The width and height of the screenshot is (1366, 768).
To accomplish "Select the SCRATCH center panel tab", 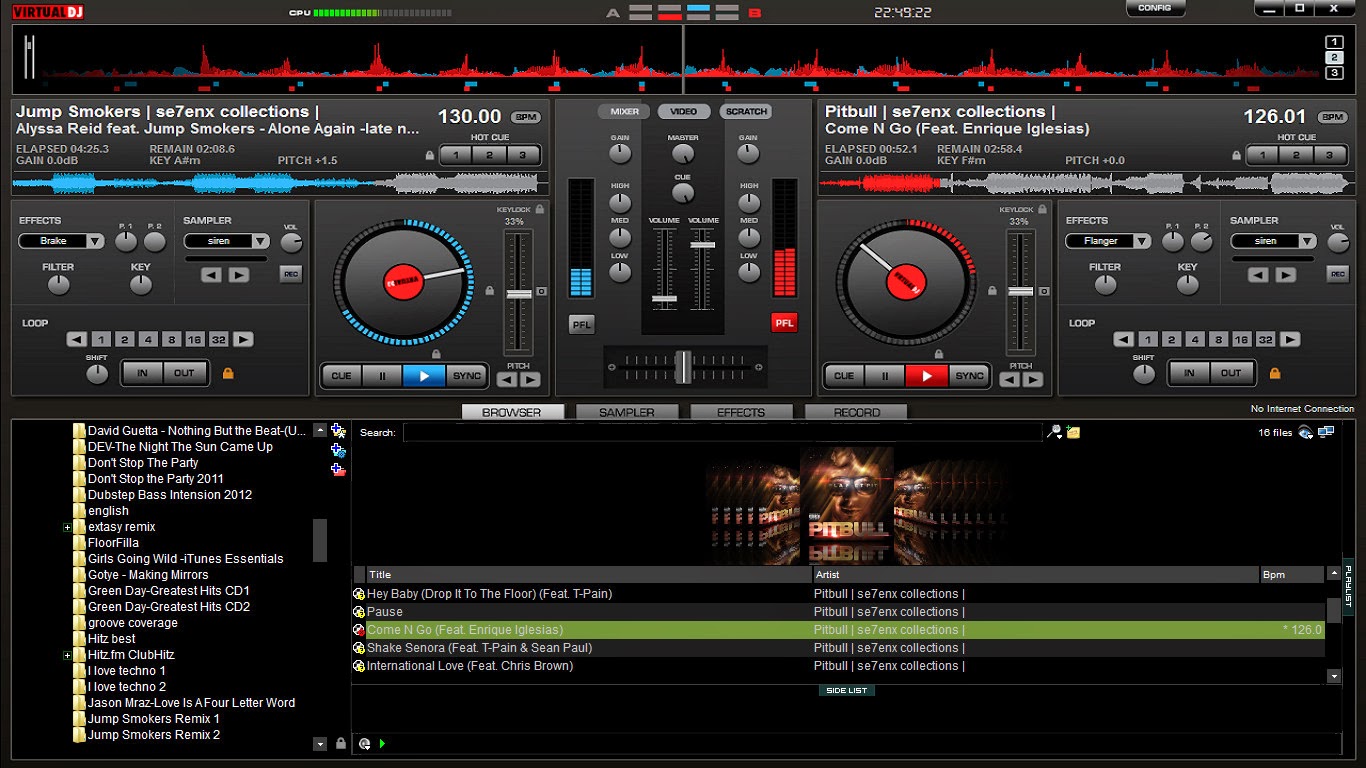I will [x=746, y=112].
